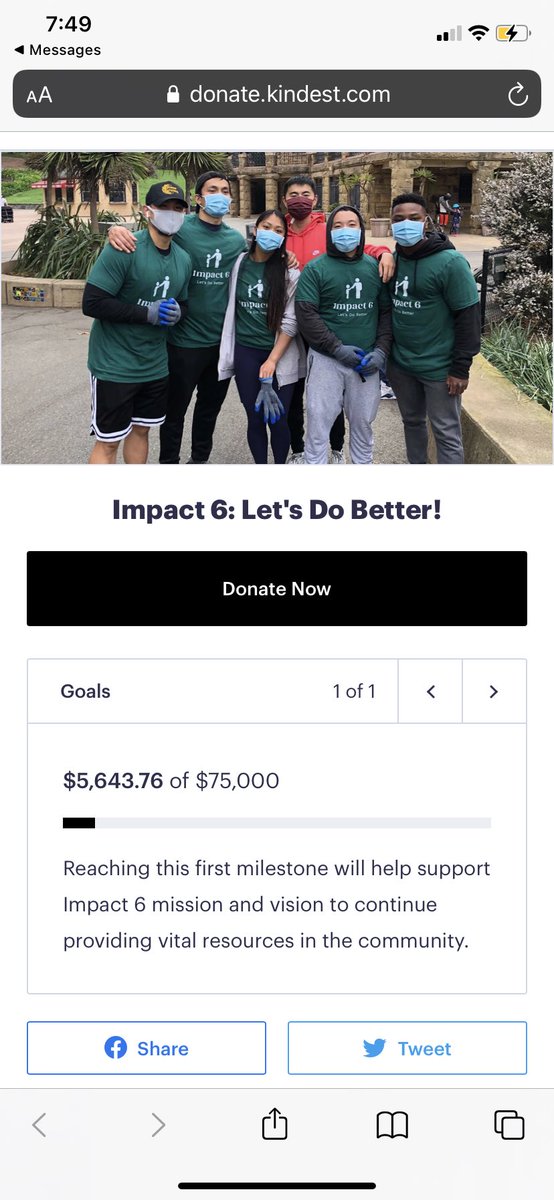Click the black Donate Now button

277,589
